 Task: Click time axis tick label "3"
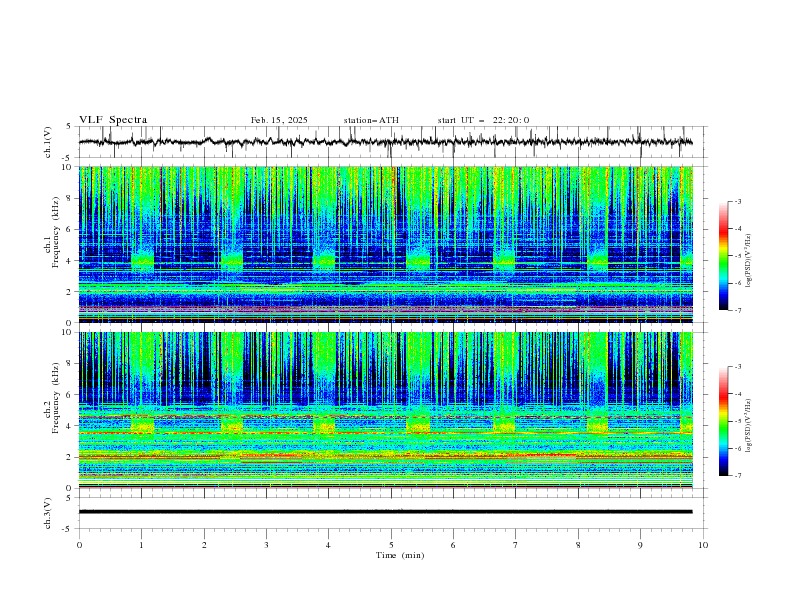tap(266, 545)
